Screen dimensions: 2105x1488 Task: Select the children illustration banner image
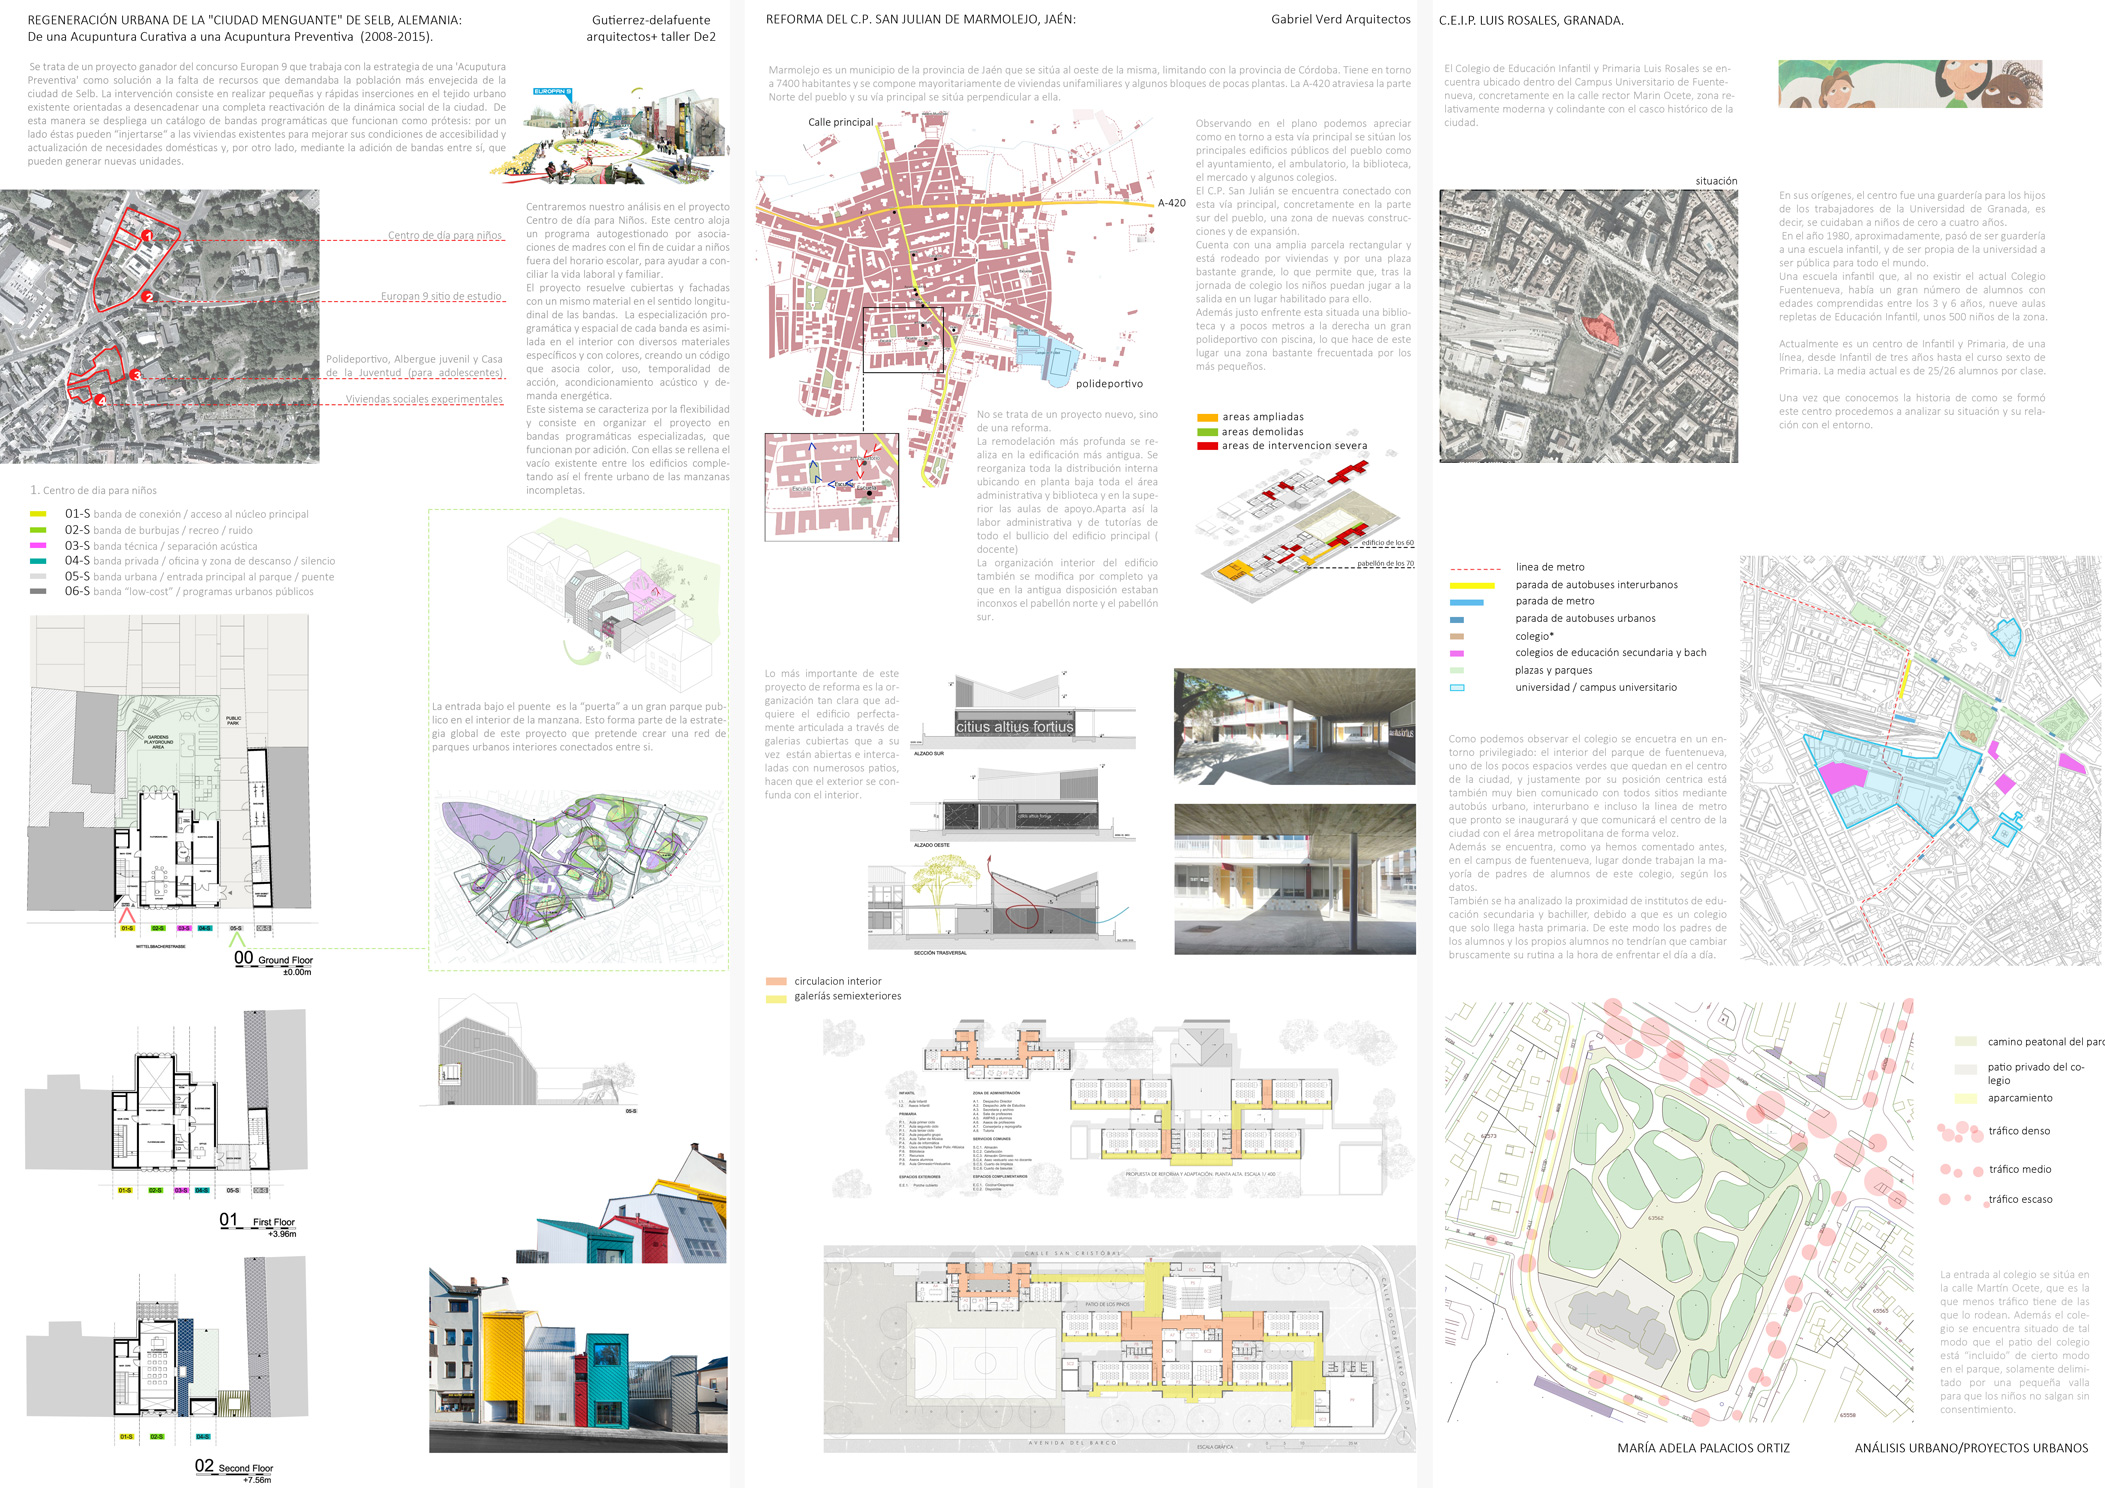[x=1910, y=84]
